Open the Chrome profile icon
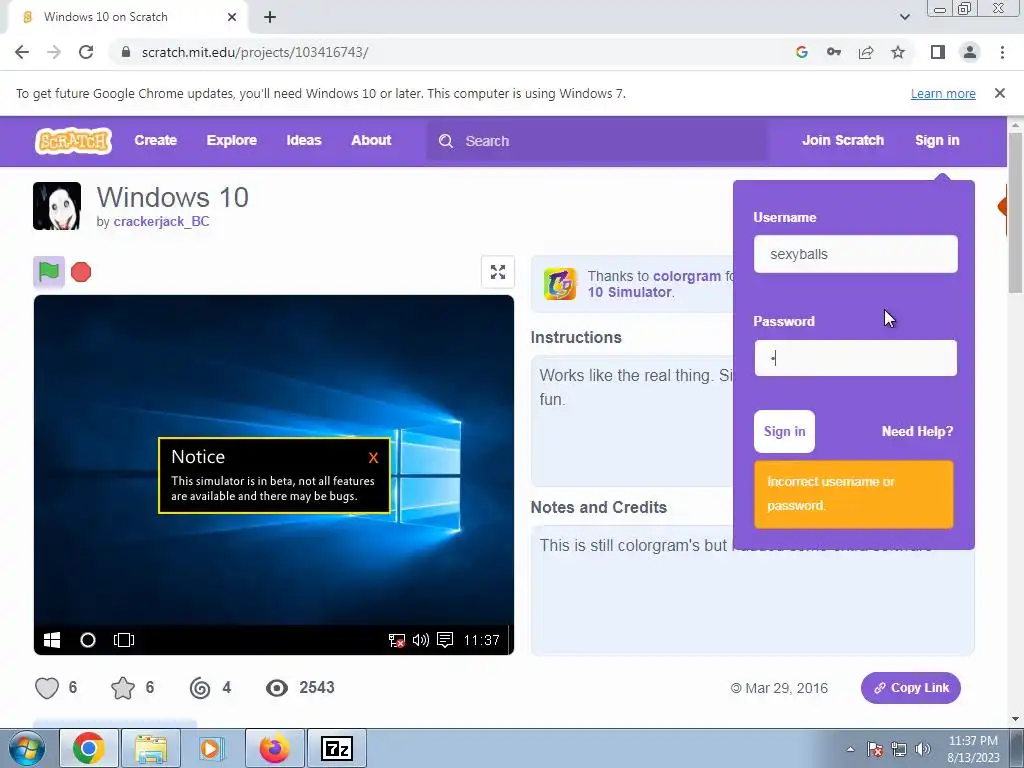This screenshot has width=1024, height=768. (970, 52)
